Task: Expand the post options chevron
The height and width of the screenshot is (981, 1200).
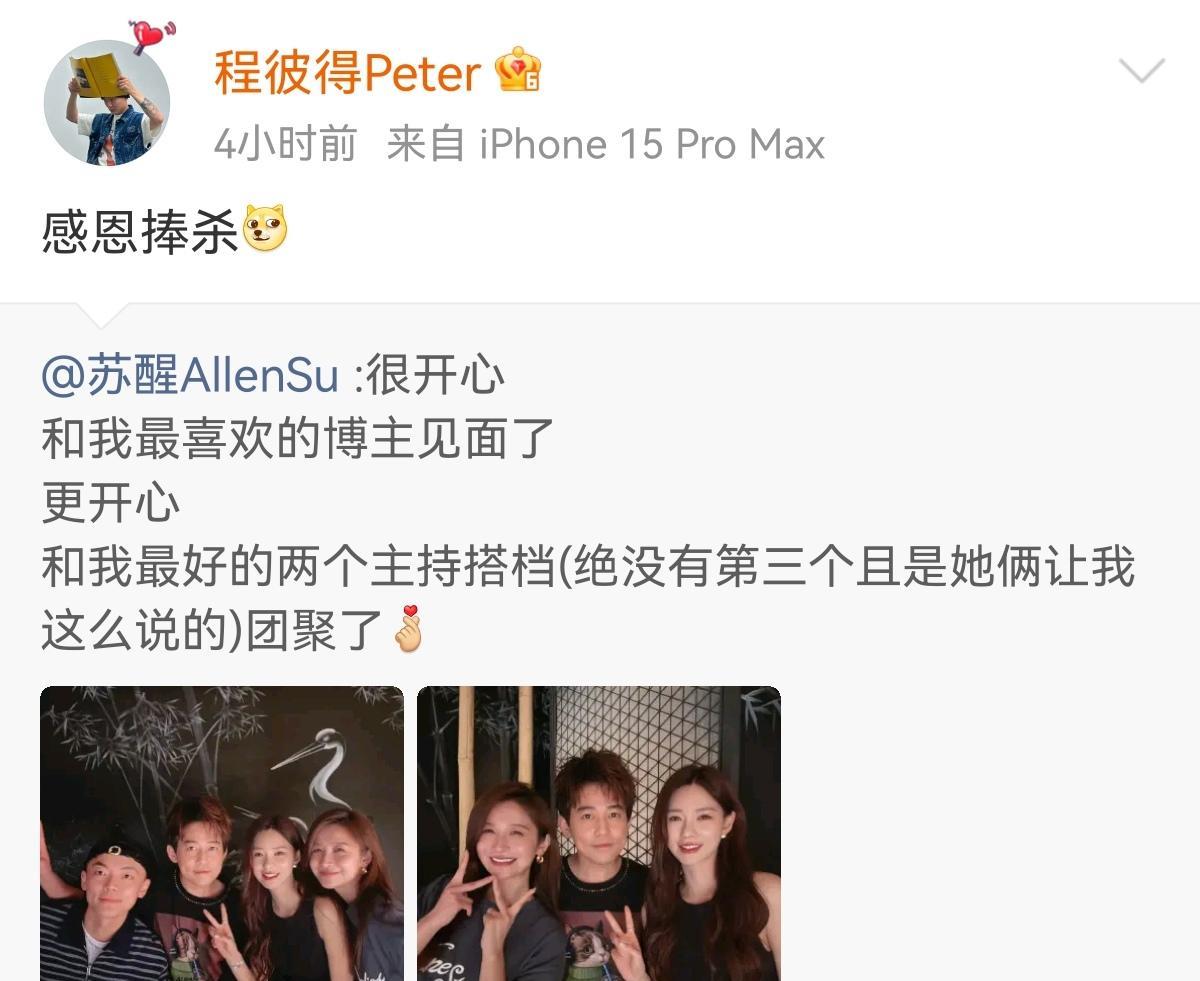Action: (1141, 71)
